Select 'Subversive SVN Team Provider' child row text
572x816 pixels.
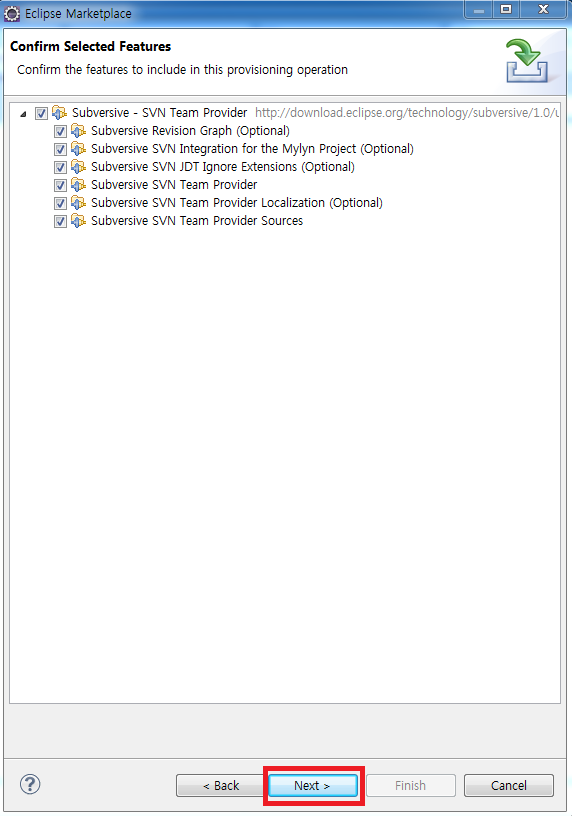[x=174, y=185]
